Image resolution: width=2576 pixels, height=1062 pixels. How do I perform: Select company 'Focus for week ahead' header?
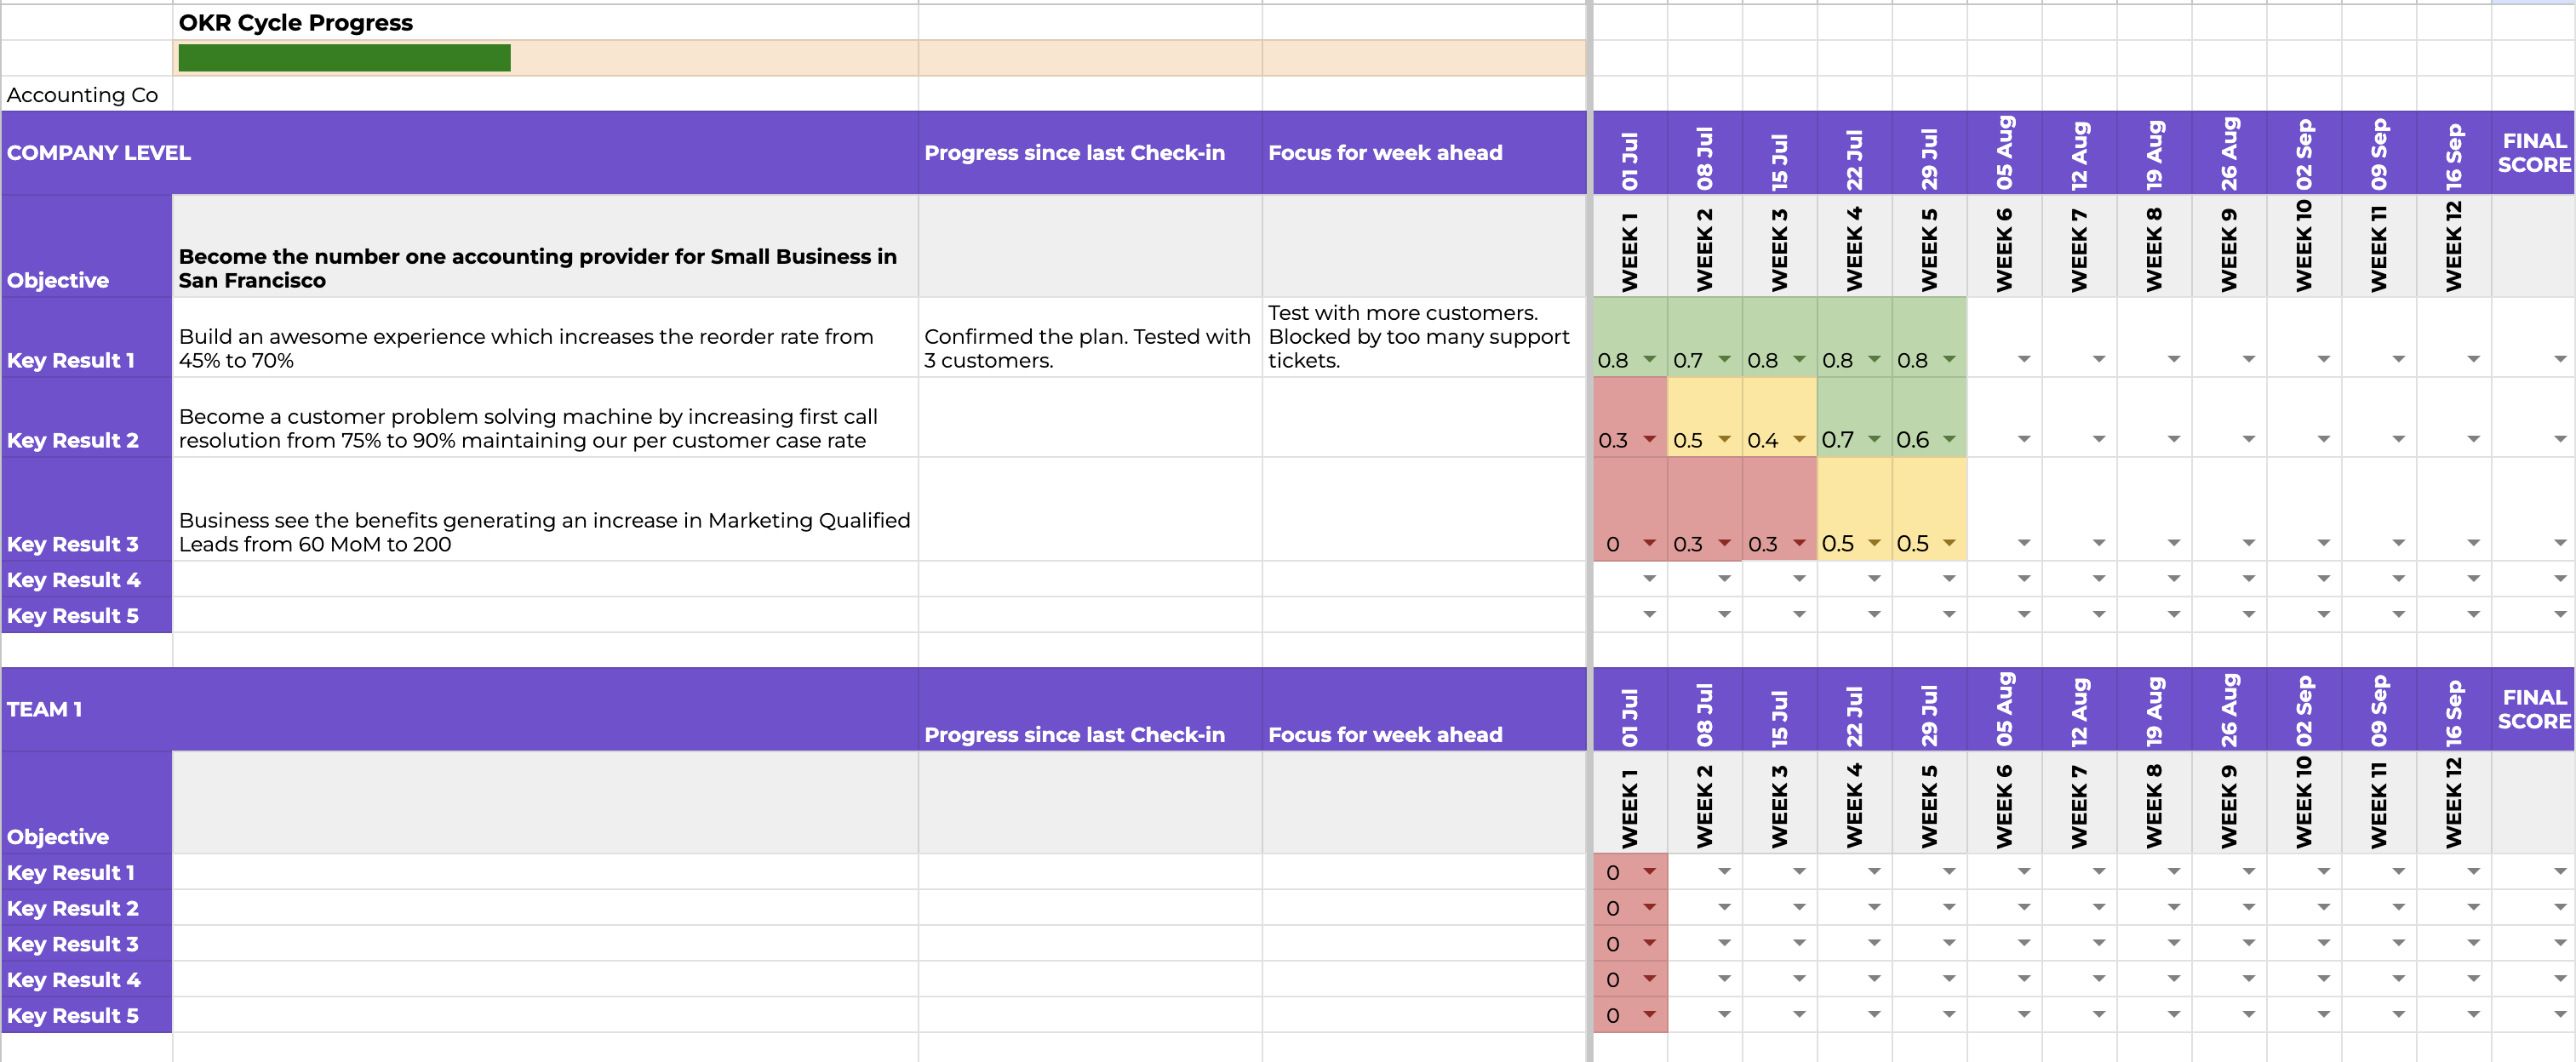point(1424,153)
